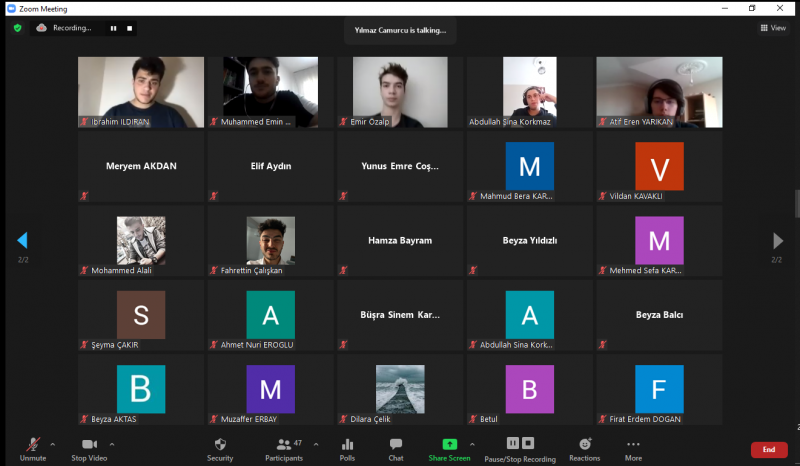
Task: Open the Reactions picker
Action: pyautogui.click(x=584, y=447)
